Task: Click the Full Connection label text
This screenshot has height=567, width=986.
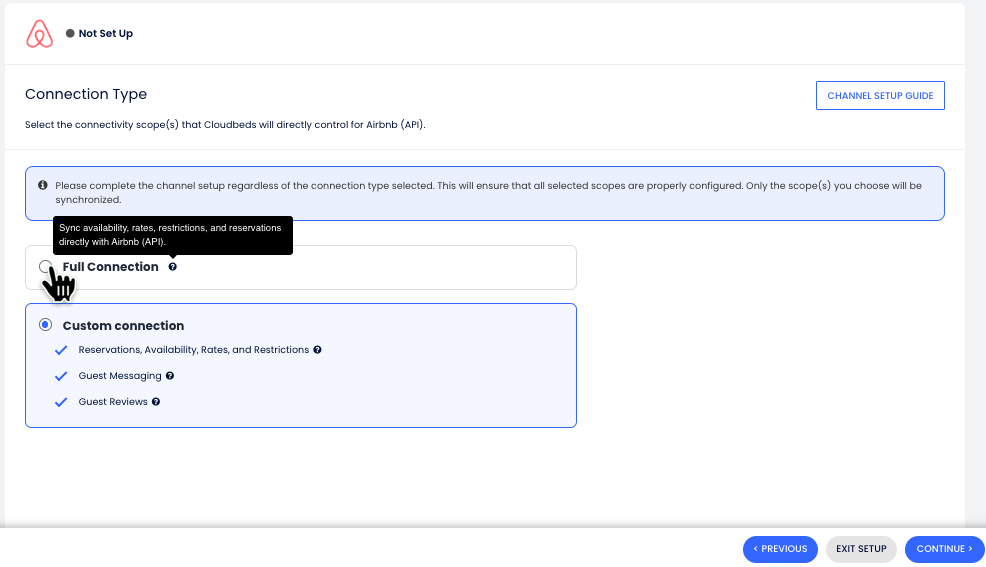Action: tap(110, 267)
